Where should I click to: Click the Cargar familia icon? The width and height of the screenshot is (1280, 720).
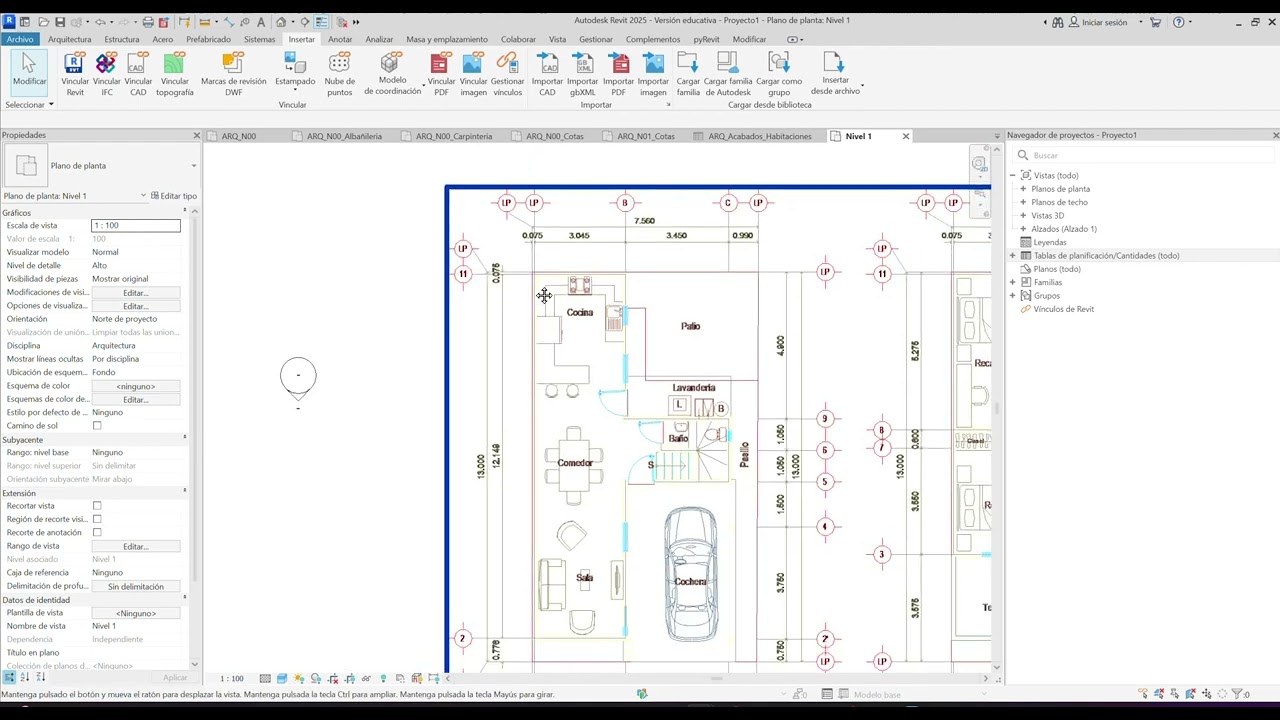[688, 75]
